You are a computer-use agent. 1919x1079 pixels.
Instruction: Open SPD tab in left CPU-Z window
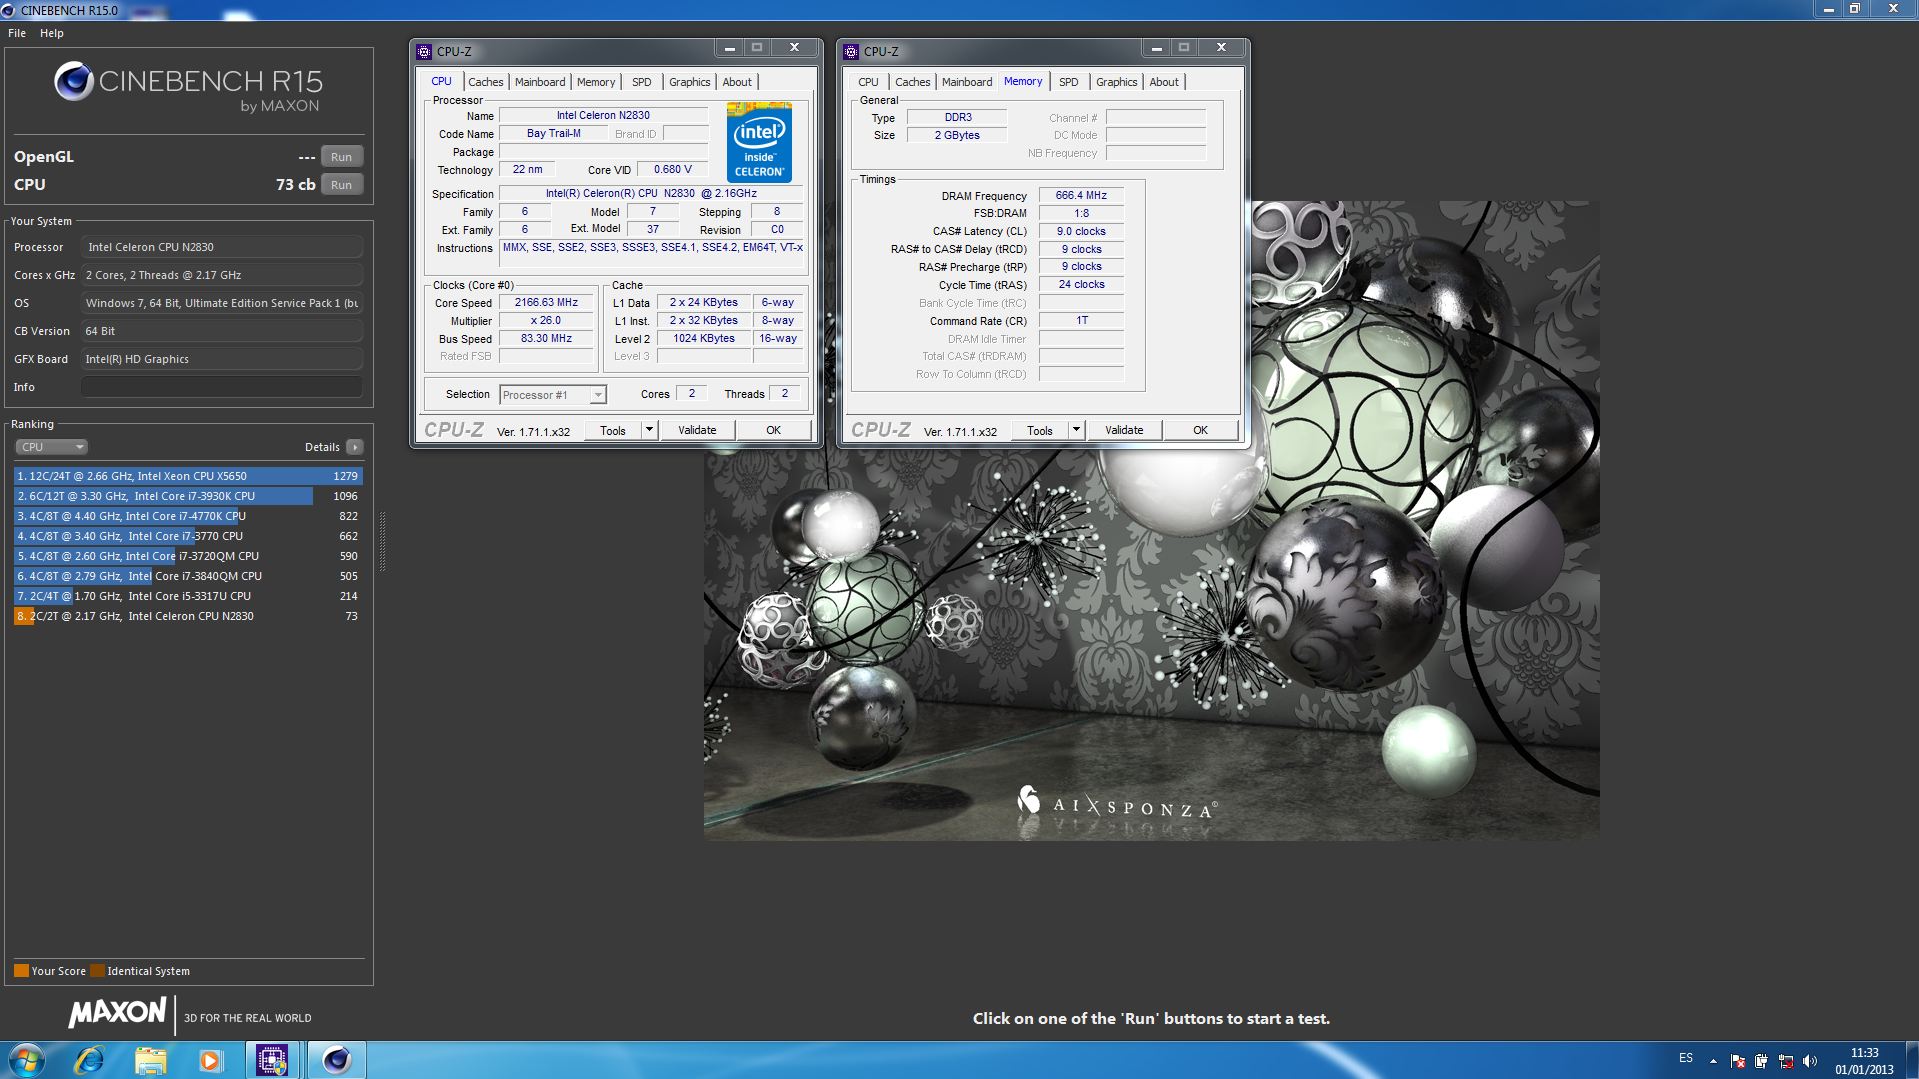[642, 82]
